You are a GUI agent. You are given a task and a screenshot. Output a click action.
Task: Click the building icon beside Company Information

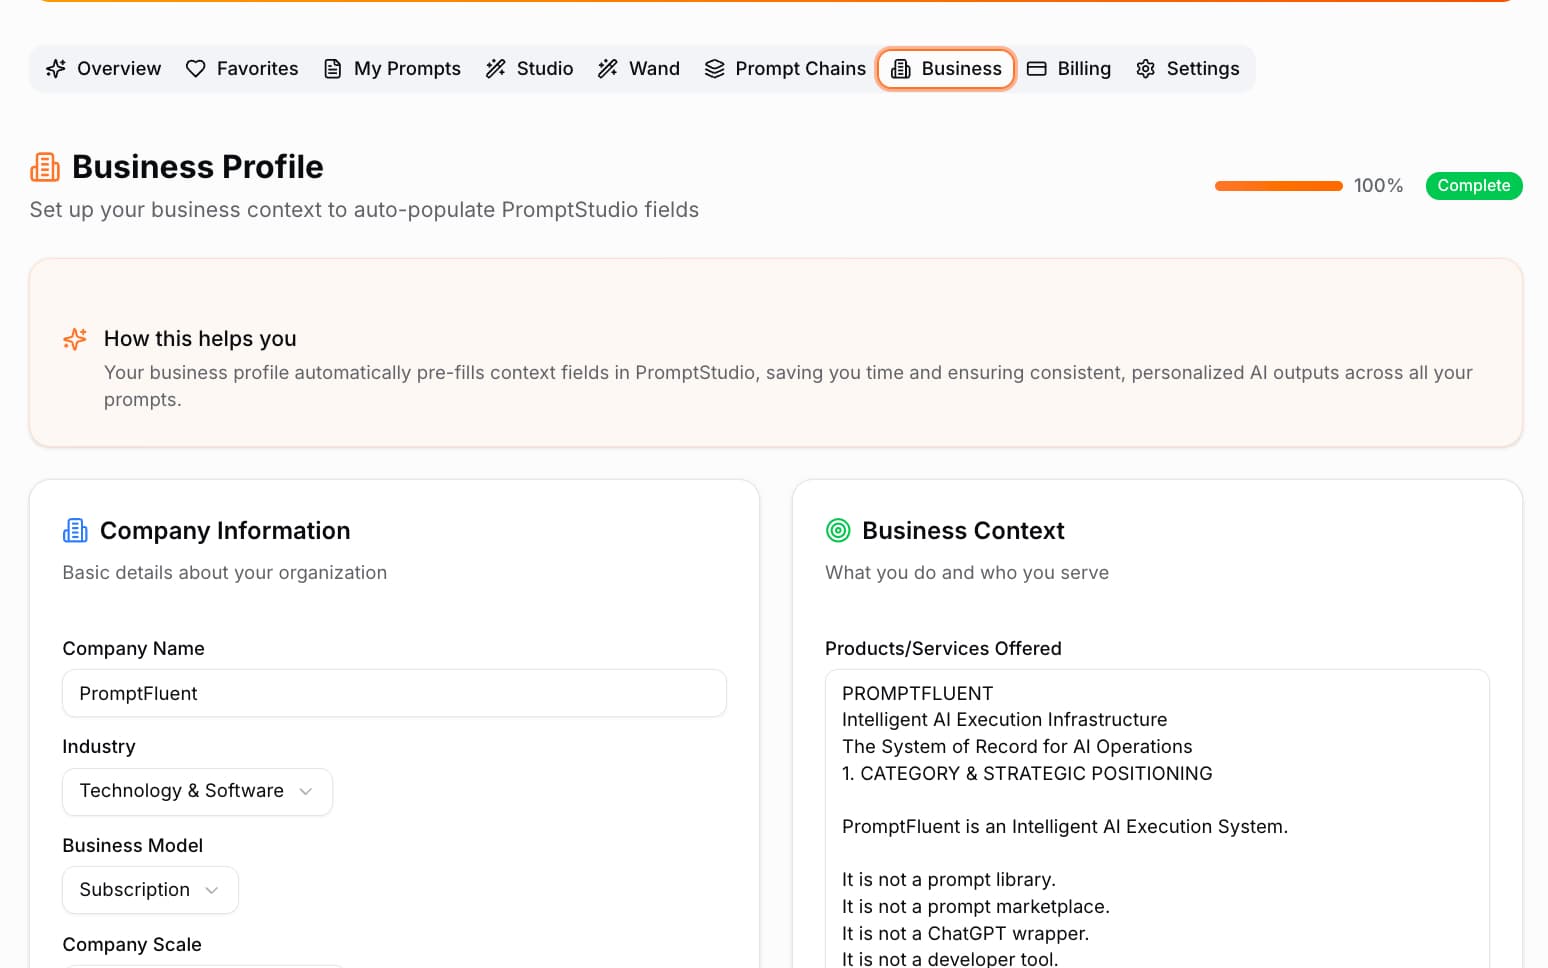tap(75, 530)
